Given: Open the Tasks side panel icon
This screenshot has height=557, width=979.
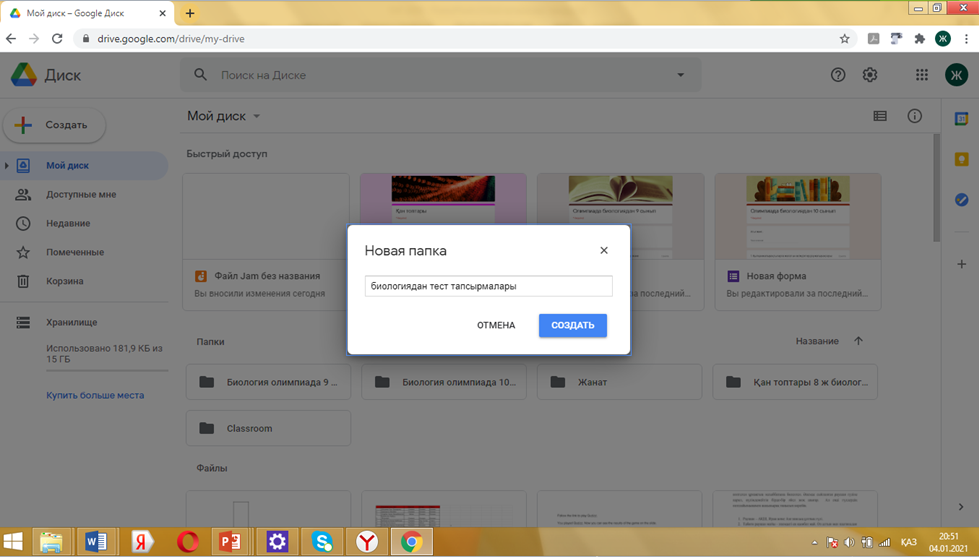Looking at the screenshot, I should pos(962,200).
